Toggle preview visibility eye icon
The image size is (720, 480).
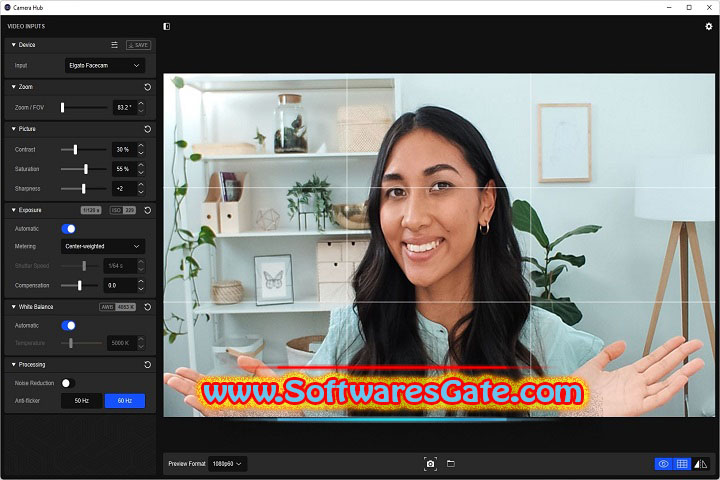(x=664, y=464)
